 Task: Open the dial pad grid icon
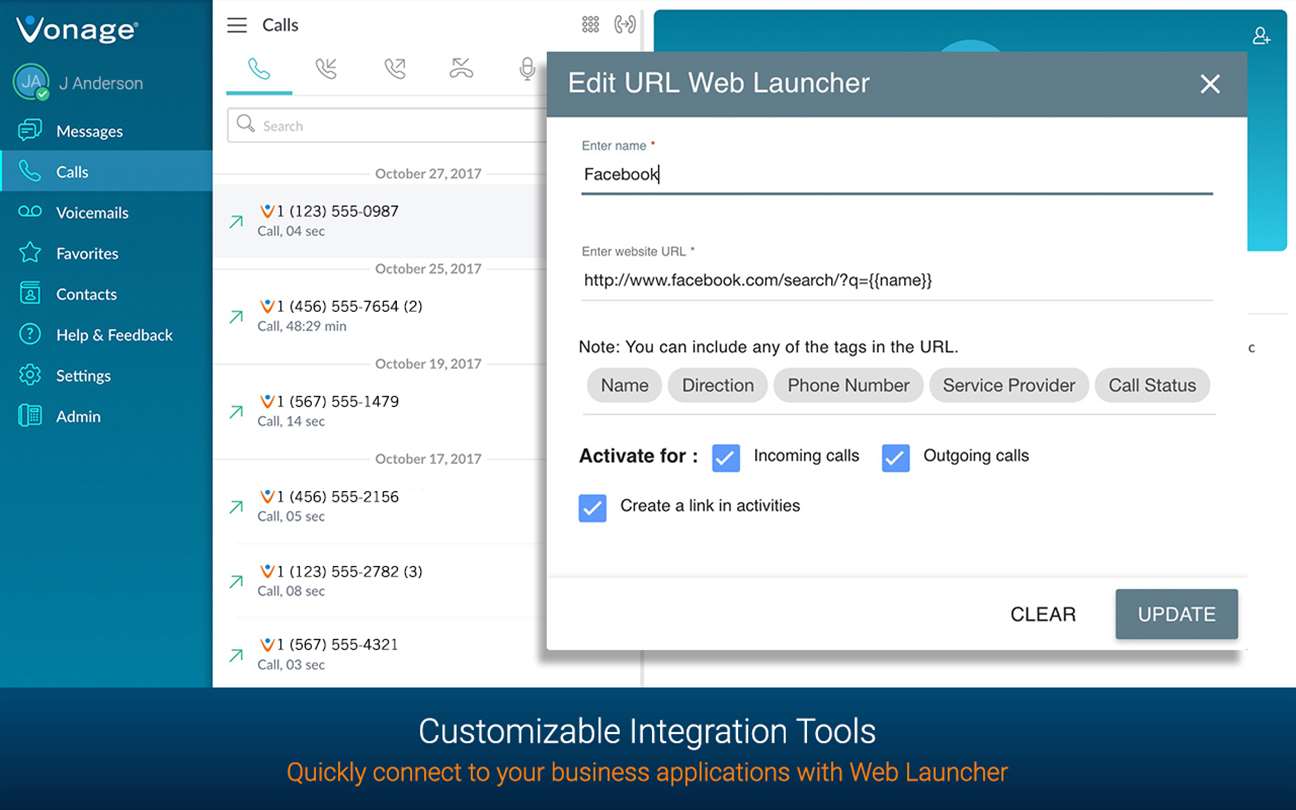[591, 25]
